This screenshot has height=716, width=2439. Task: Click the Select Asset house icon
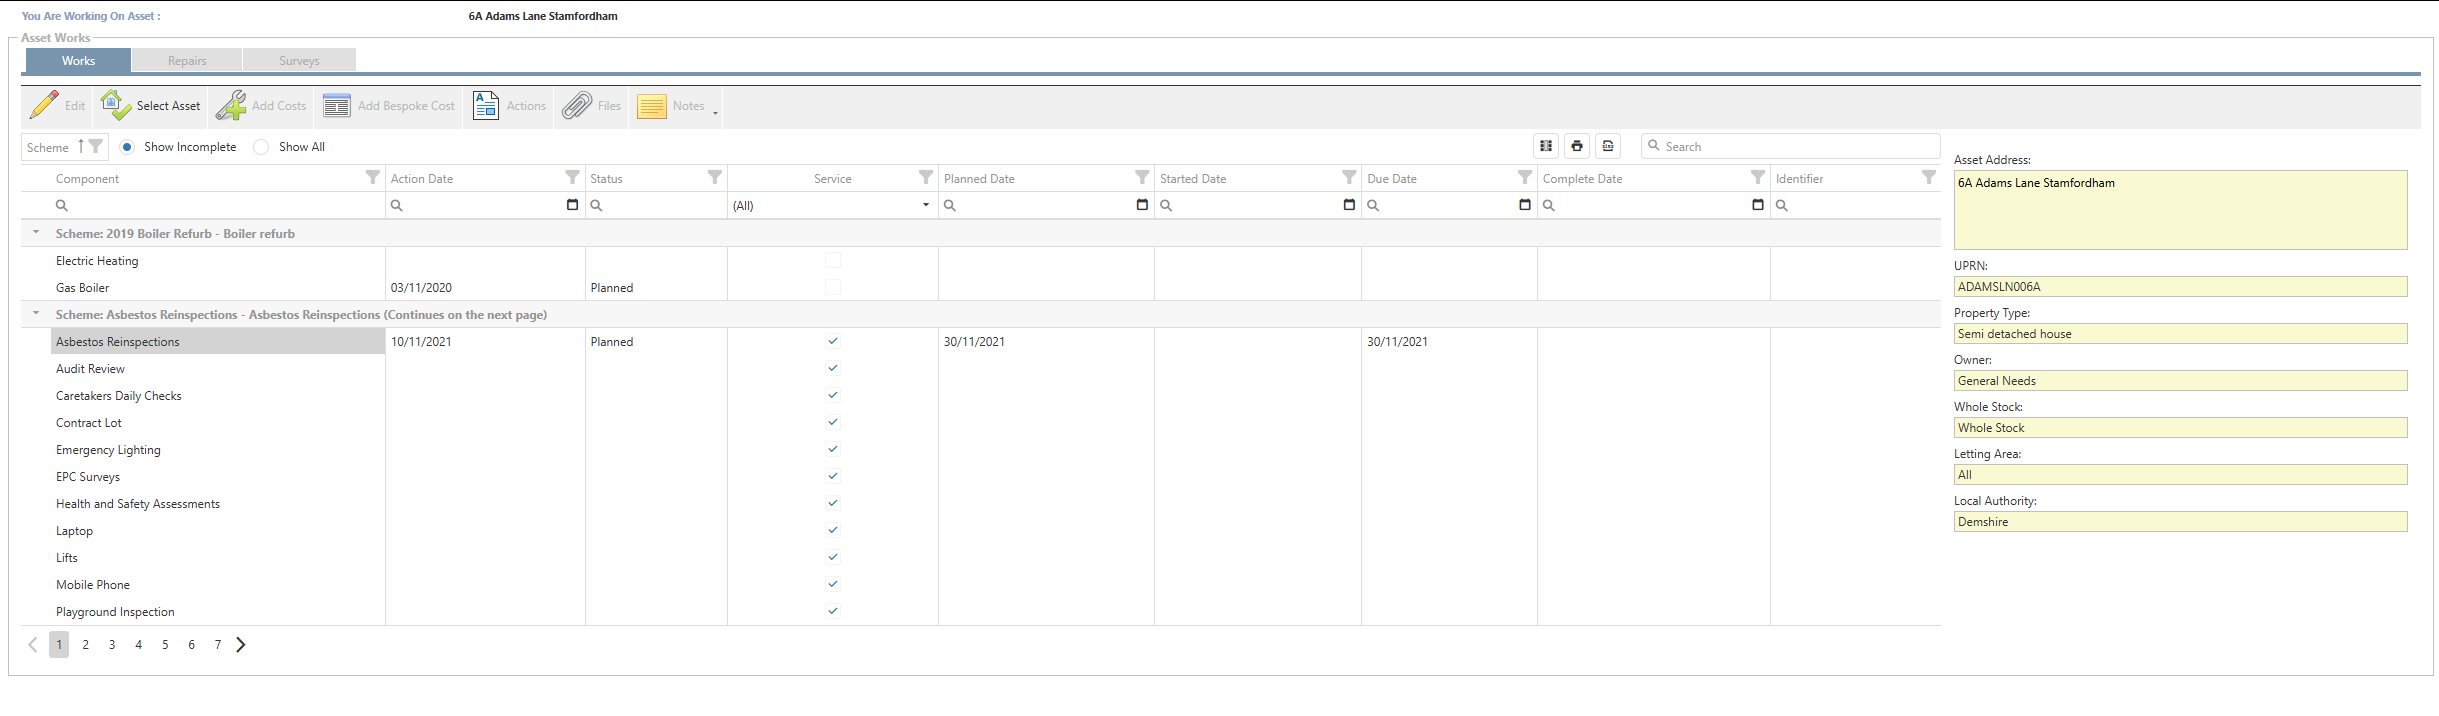[115, 105]
